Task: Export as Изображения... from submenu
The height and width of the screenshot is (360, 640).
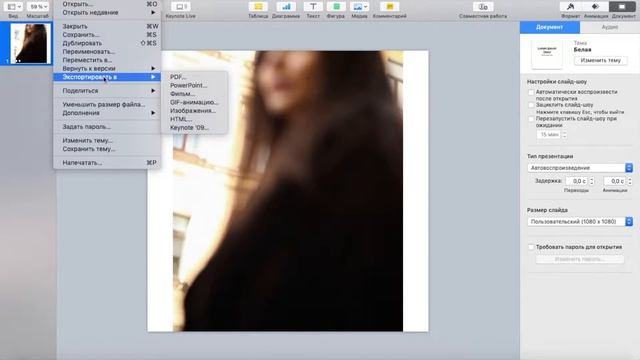Action: click(x=194, y=111)
